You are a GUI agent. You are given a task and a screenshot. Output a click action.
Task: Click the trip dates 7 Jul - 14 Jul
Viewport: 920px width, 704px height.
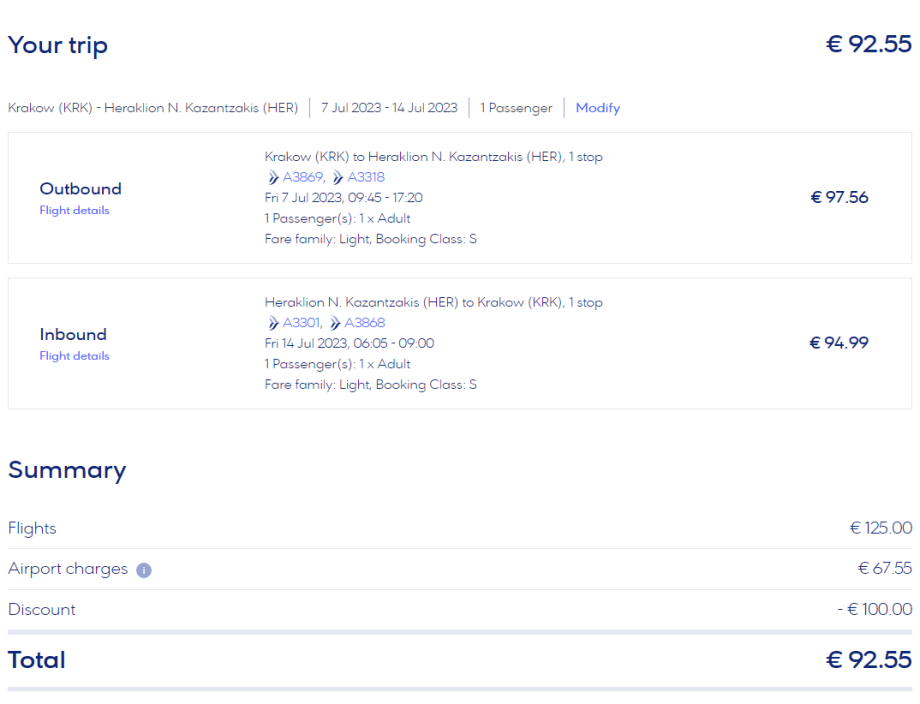pos(389,108)
